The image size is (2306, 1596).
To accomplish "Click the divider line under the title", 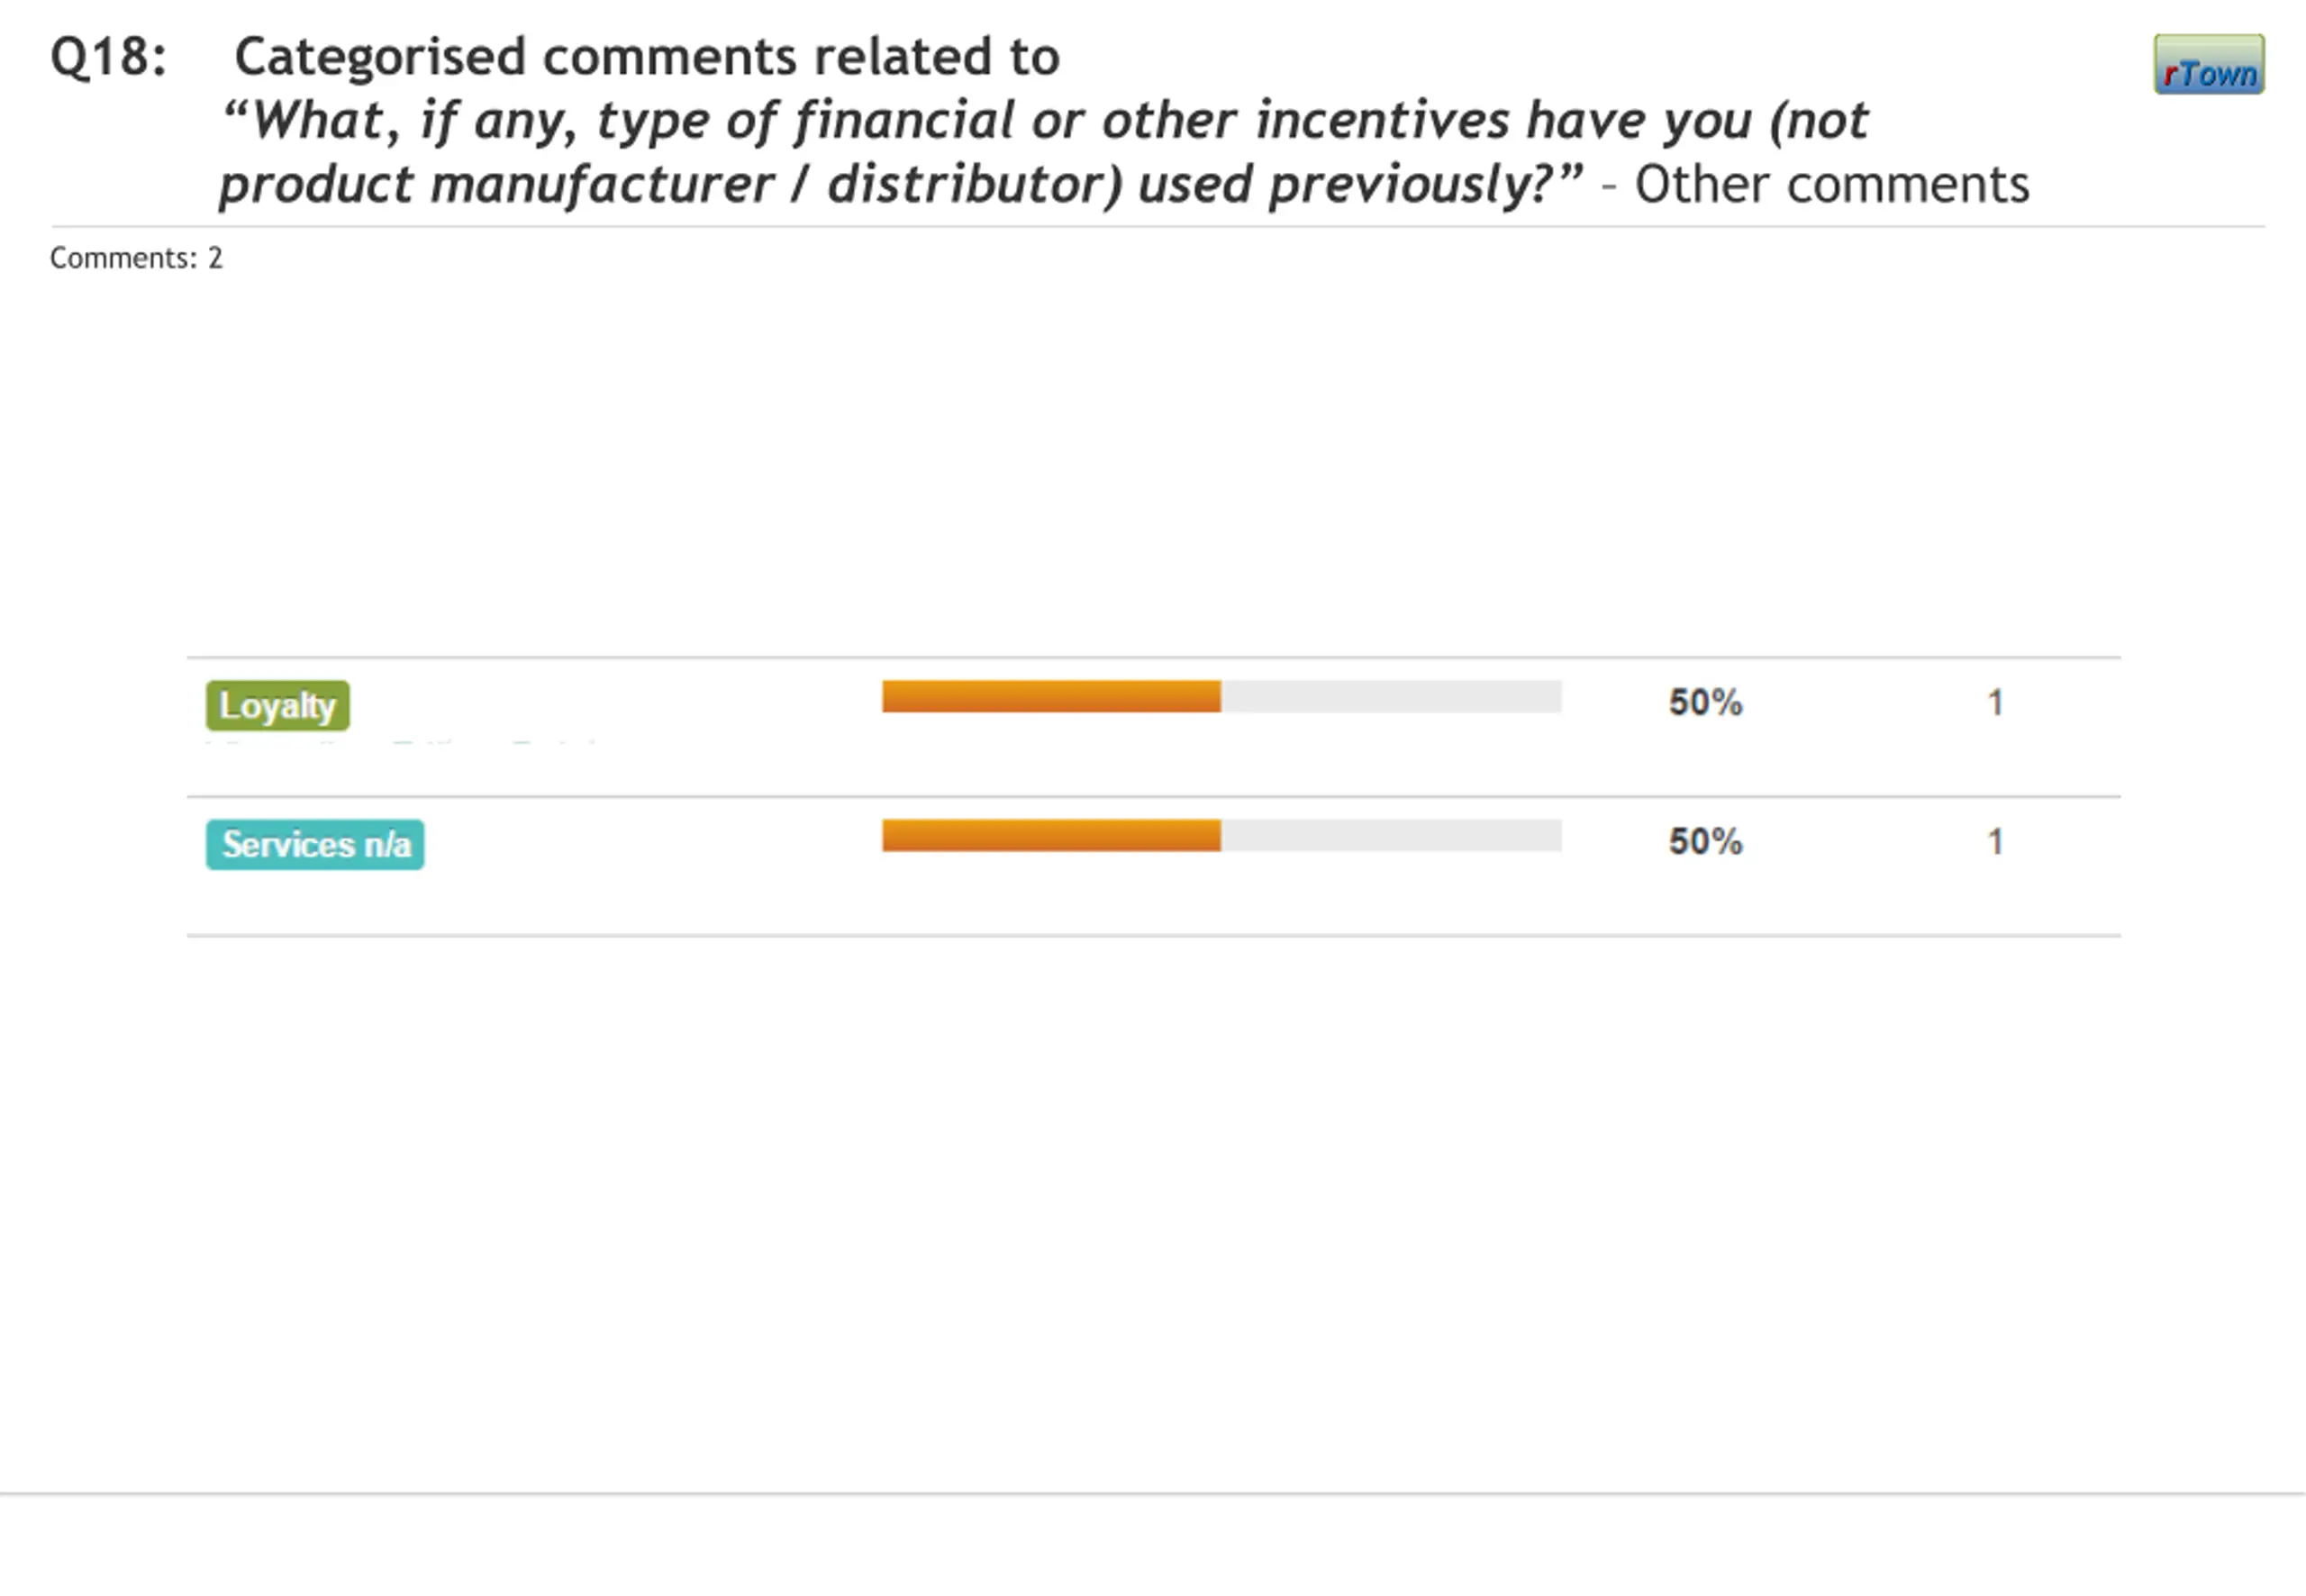I will point(1157,227).
